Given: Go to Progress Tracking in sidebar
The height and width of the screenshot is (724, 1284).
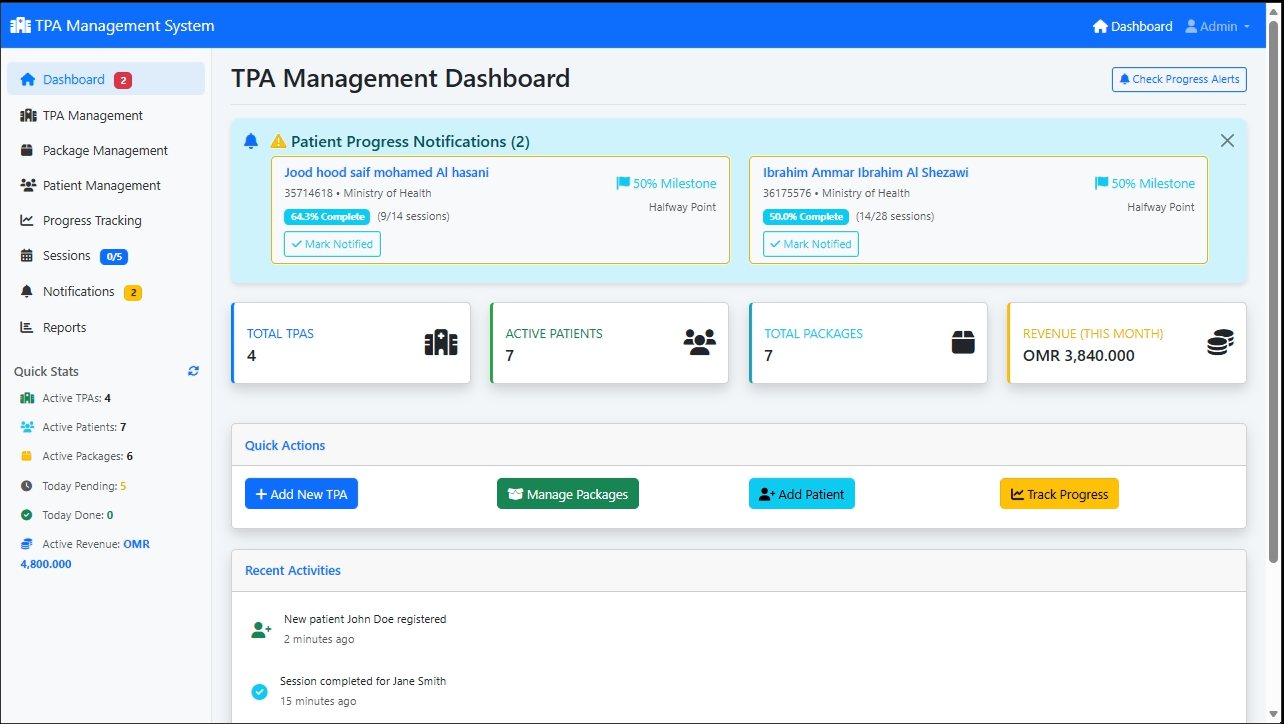Looking at the screenshot, I should 92,220.
